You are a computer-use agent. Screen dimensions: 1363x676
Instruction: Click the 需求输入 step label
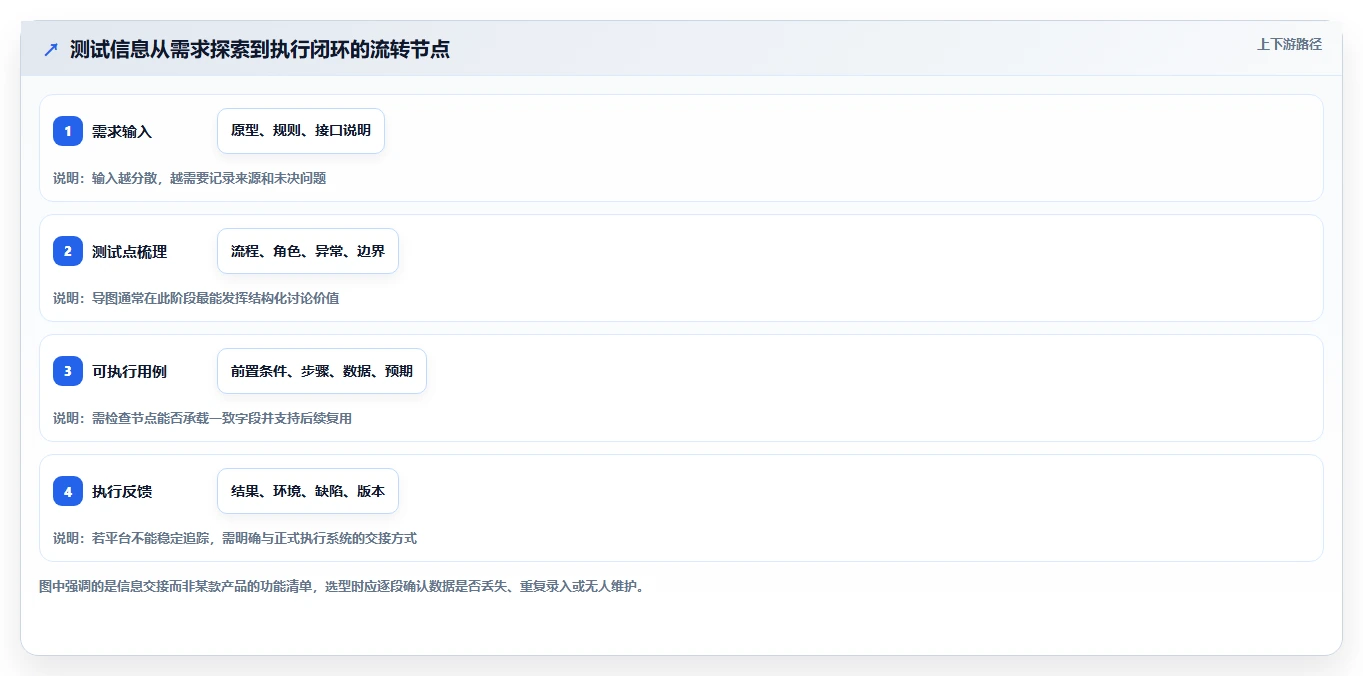[122, 131]
